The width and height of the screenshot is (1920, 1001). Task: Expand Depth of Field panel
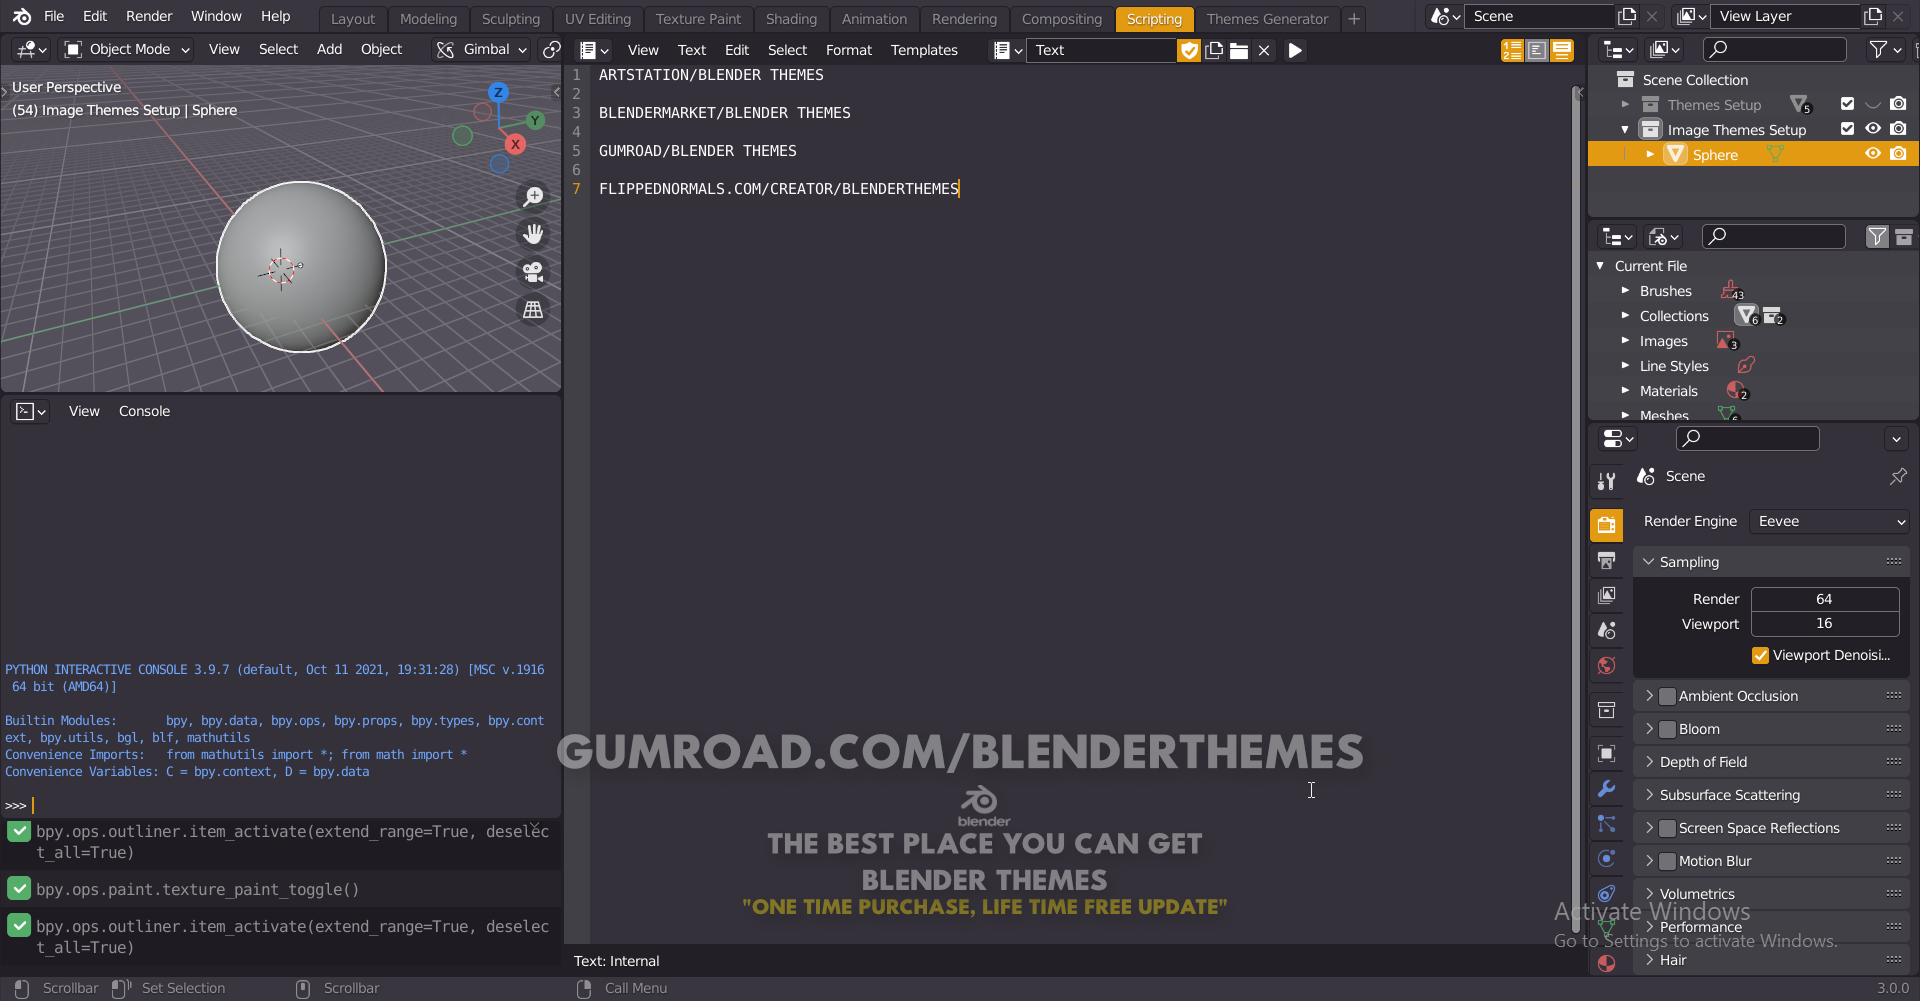1771,762
